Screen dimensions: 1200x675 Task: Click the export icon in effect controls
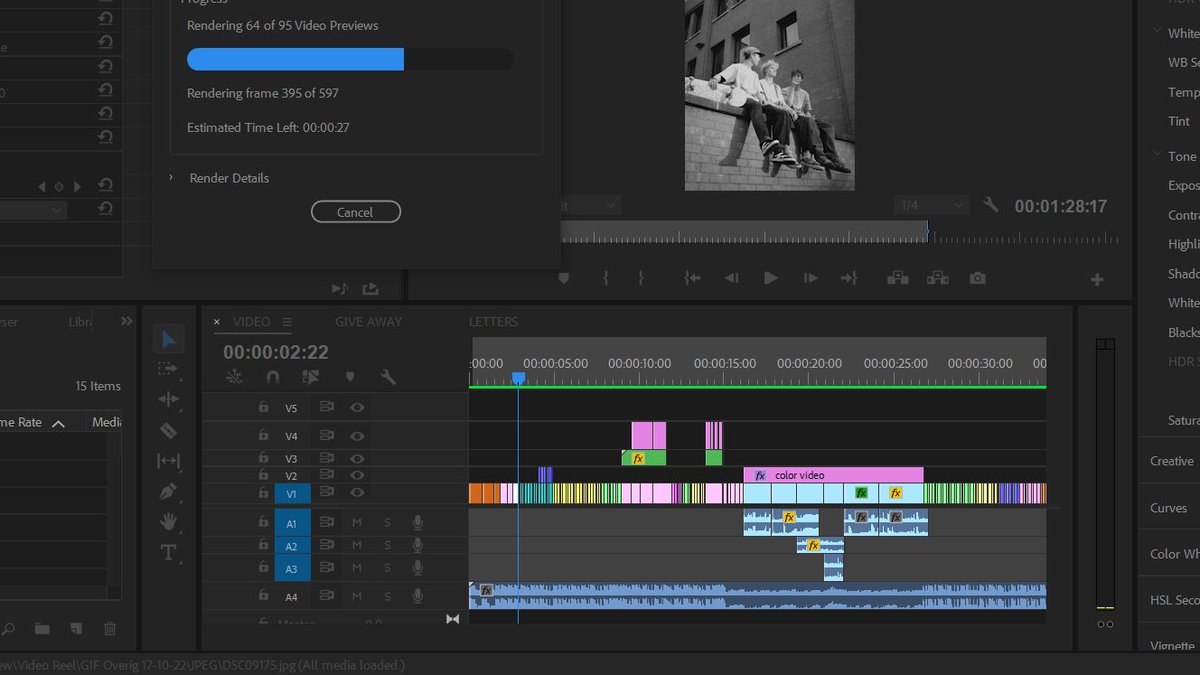[x=371, y=288]
